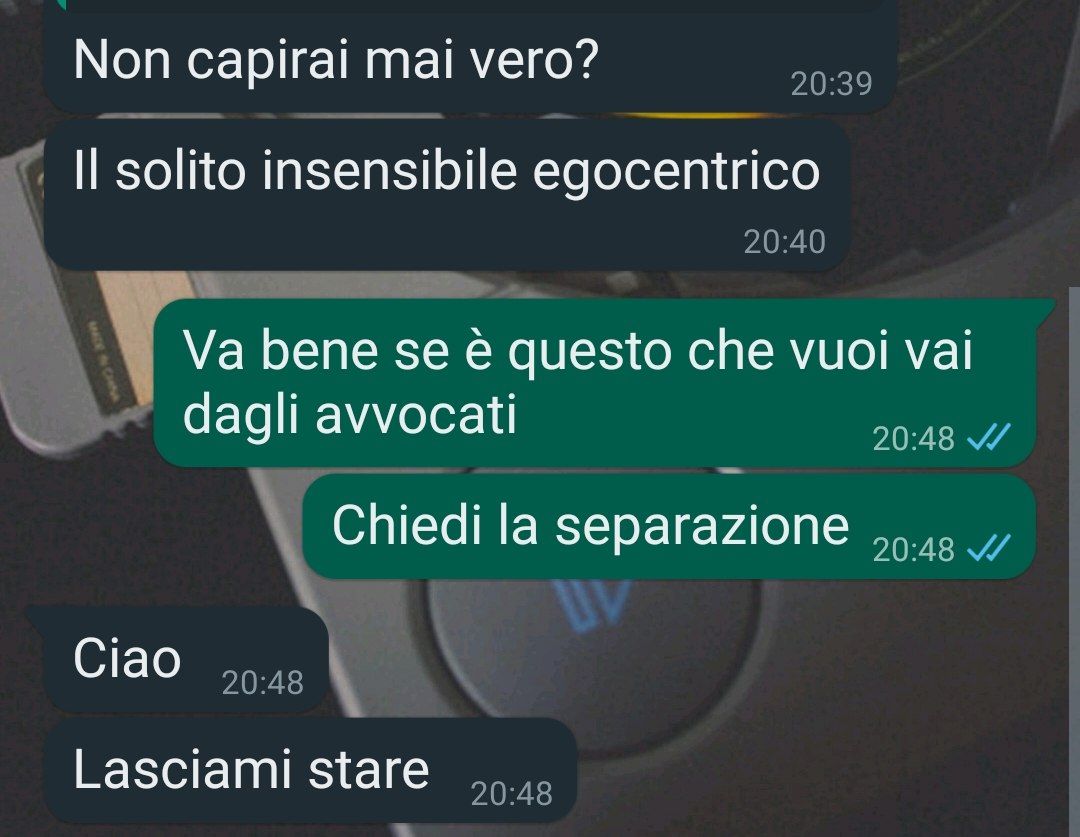
Task: Click the 20:48 timestamp next to 'Lasciami stare'
Action: [x=511, y=794]
